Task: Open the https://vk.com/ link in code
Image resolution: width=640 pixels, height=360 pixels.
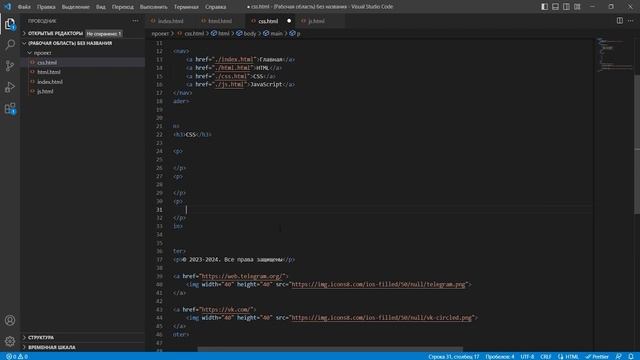Action: [227, 309]
